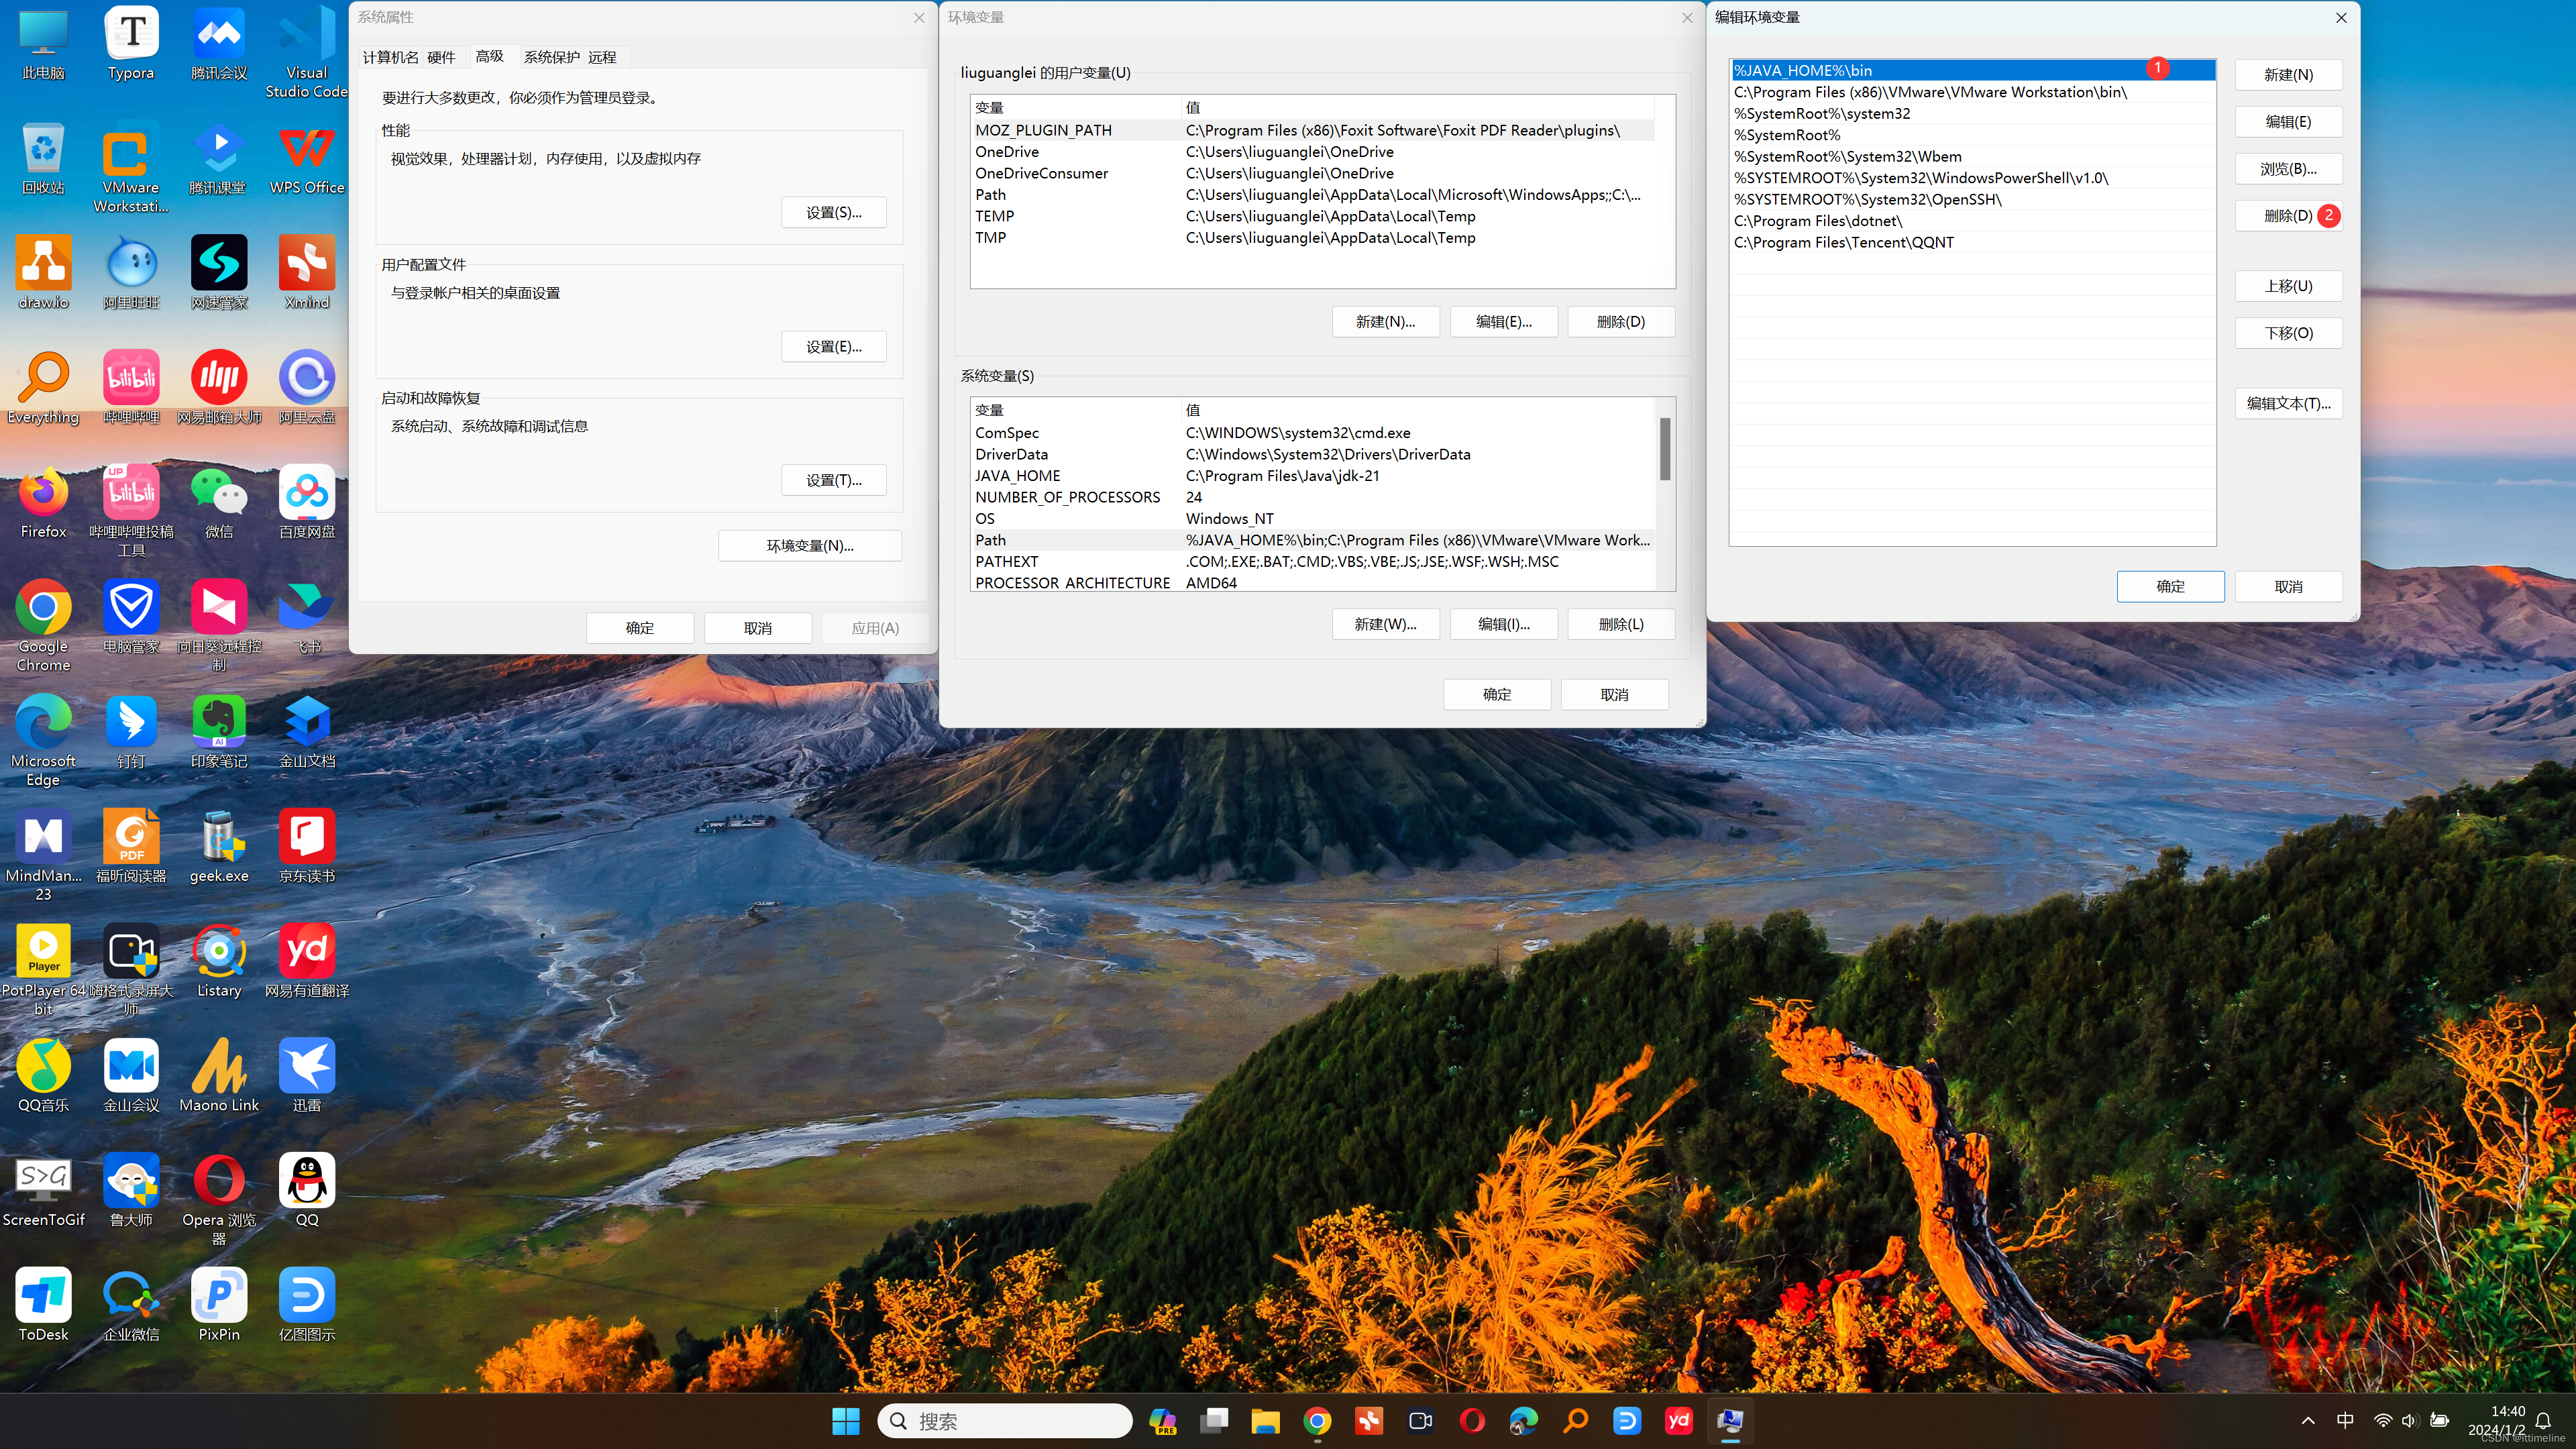Click 新建(N) button in user variables
Viewport: 2576px width, 1449px height.
point(1385,320)
